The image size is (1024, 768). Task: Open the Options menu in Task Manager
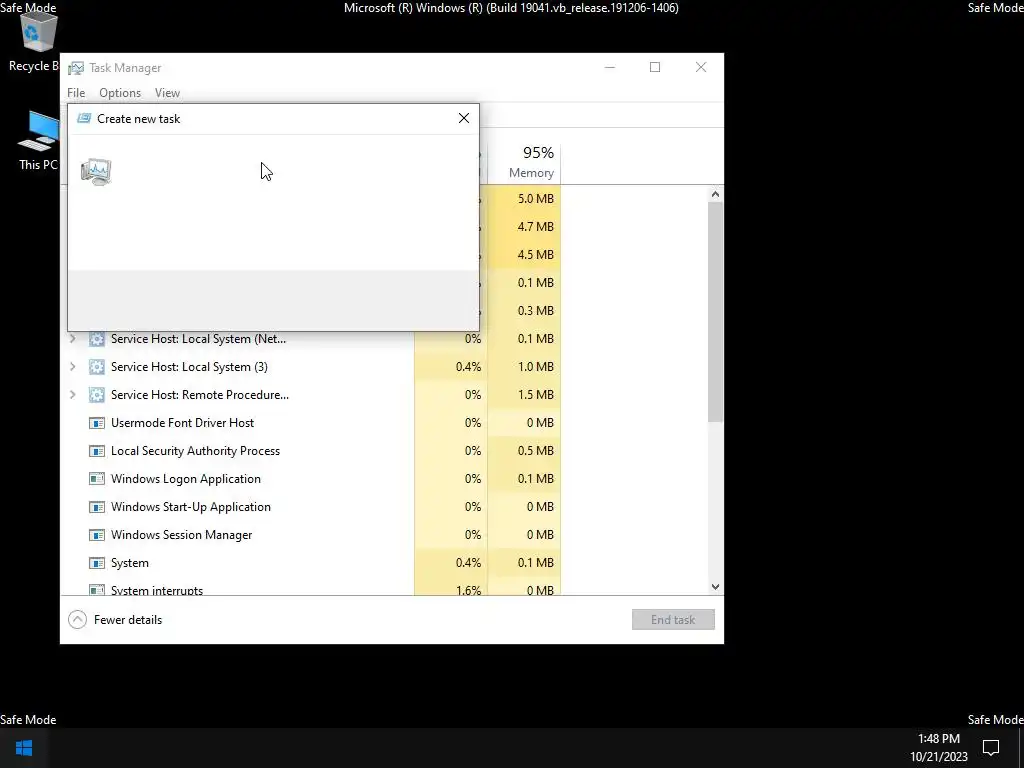click(x=120, y=93)
